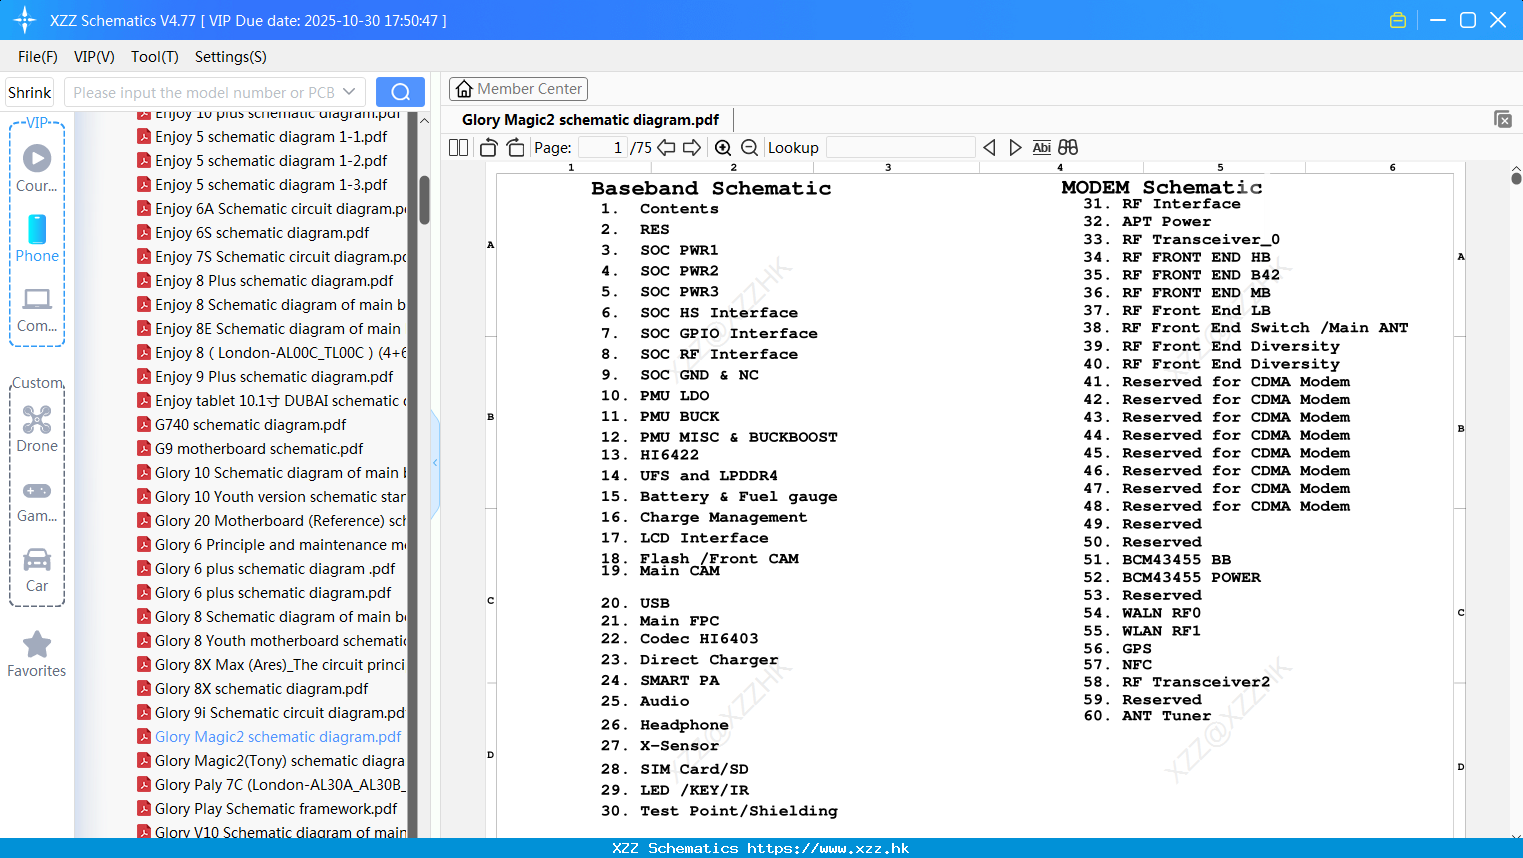Click the Shrink button
This screenshot has height=858, width=1523.
pos(29,92)
